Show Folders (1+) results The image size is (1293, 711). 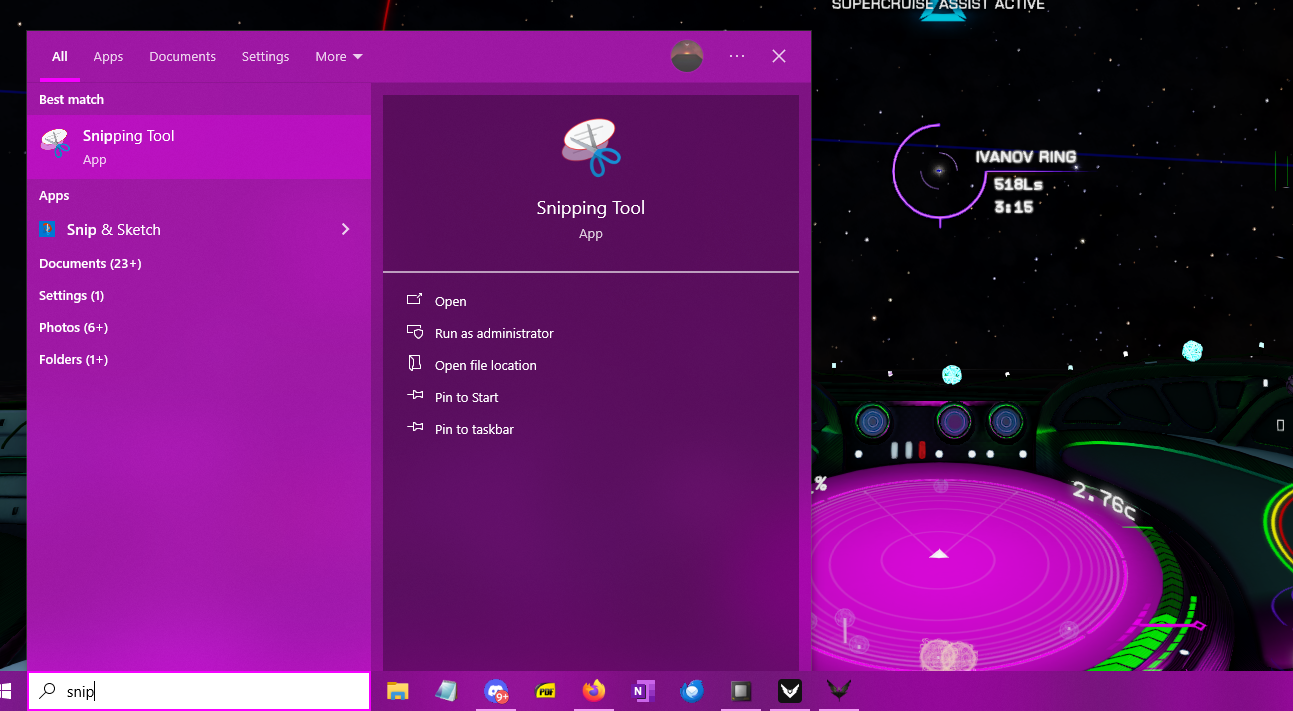coord(73,359)
